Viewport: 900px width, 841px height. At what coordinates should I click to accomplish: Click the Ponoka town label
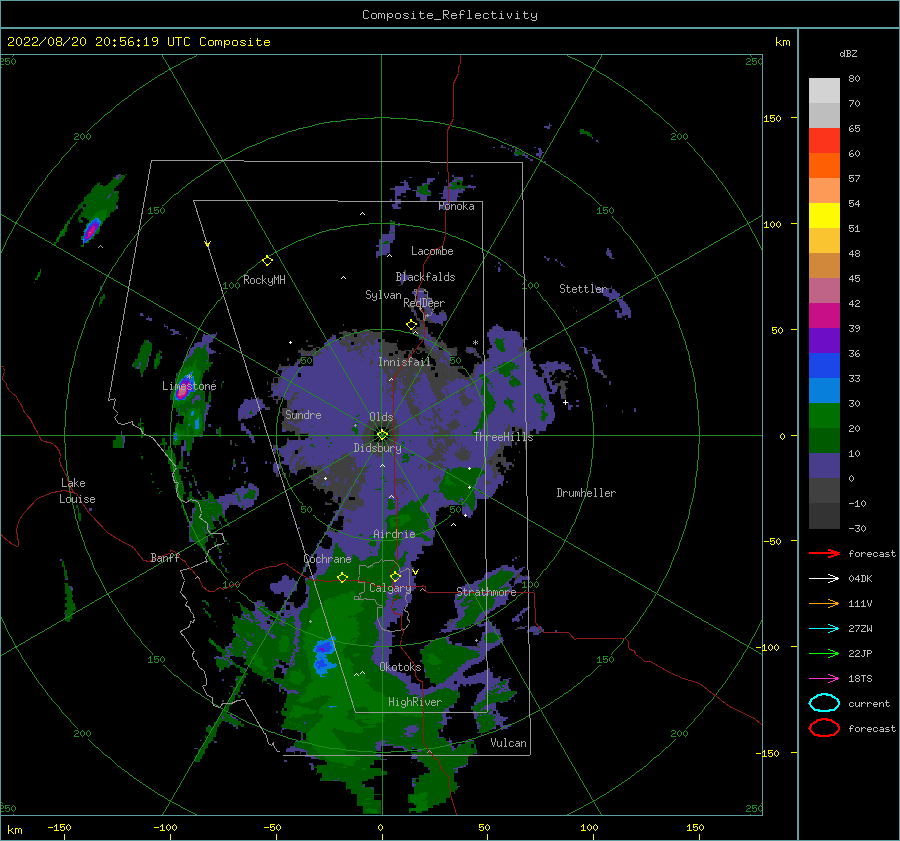(x=456, y=206)
